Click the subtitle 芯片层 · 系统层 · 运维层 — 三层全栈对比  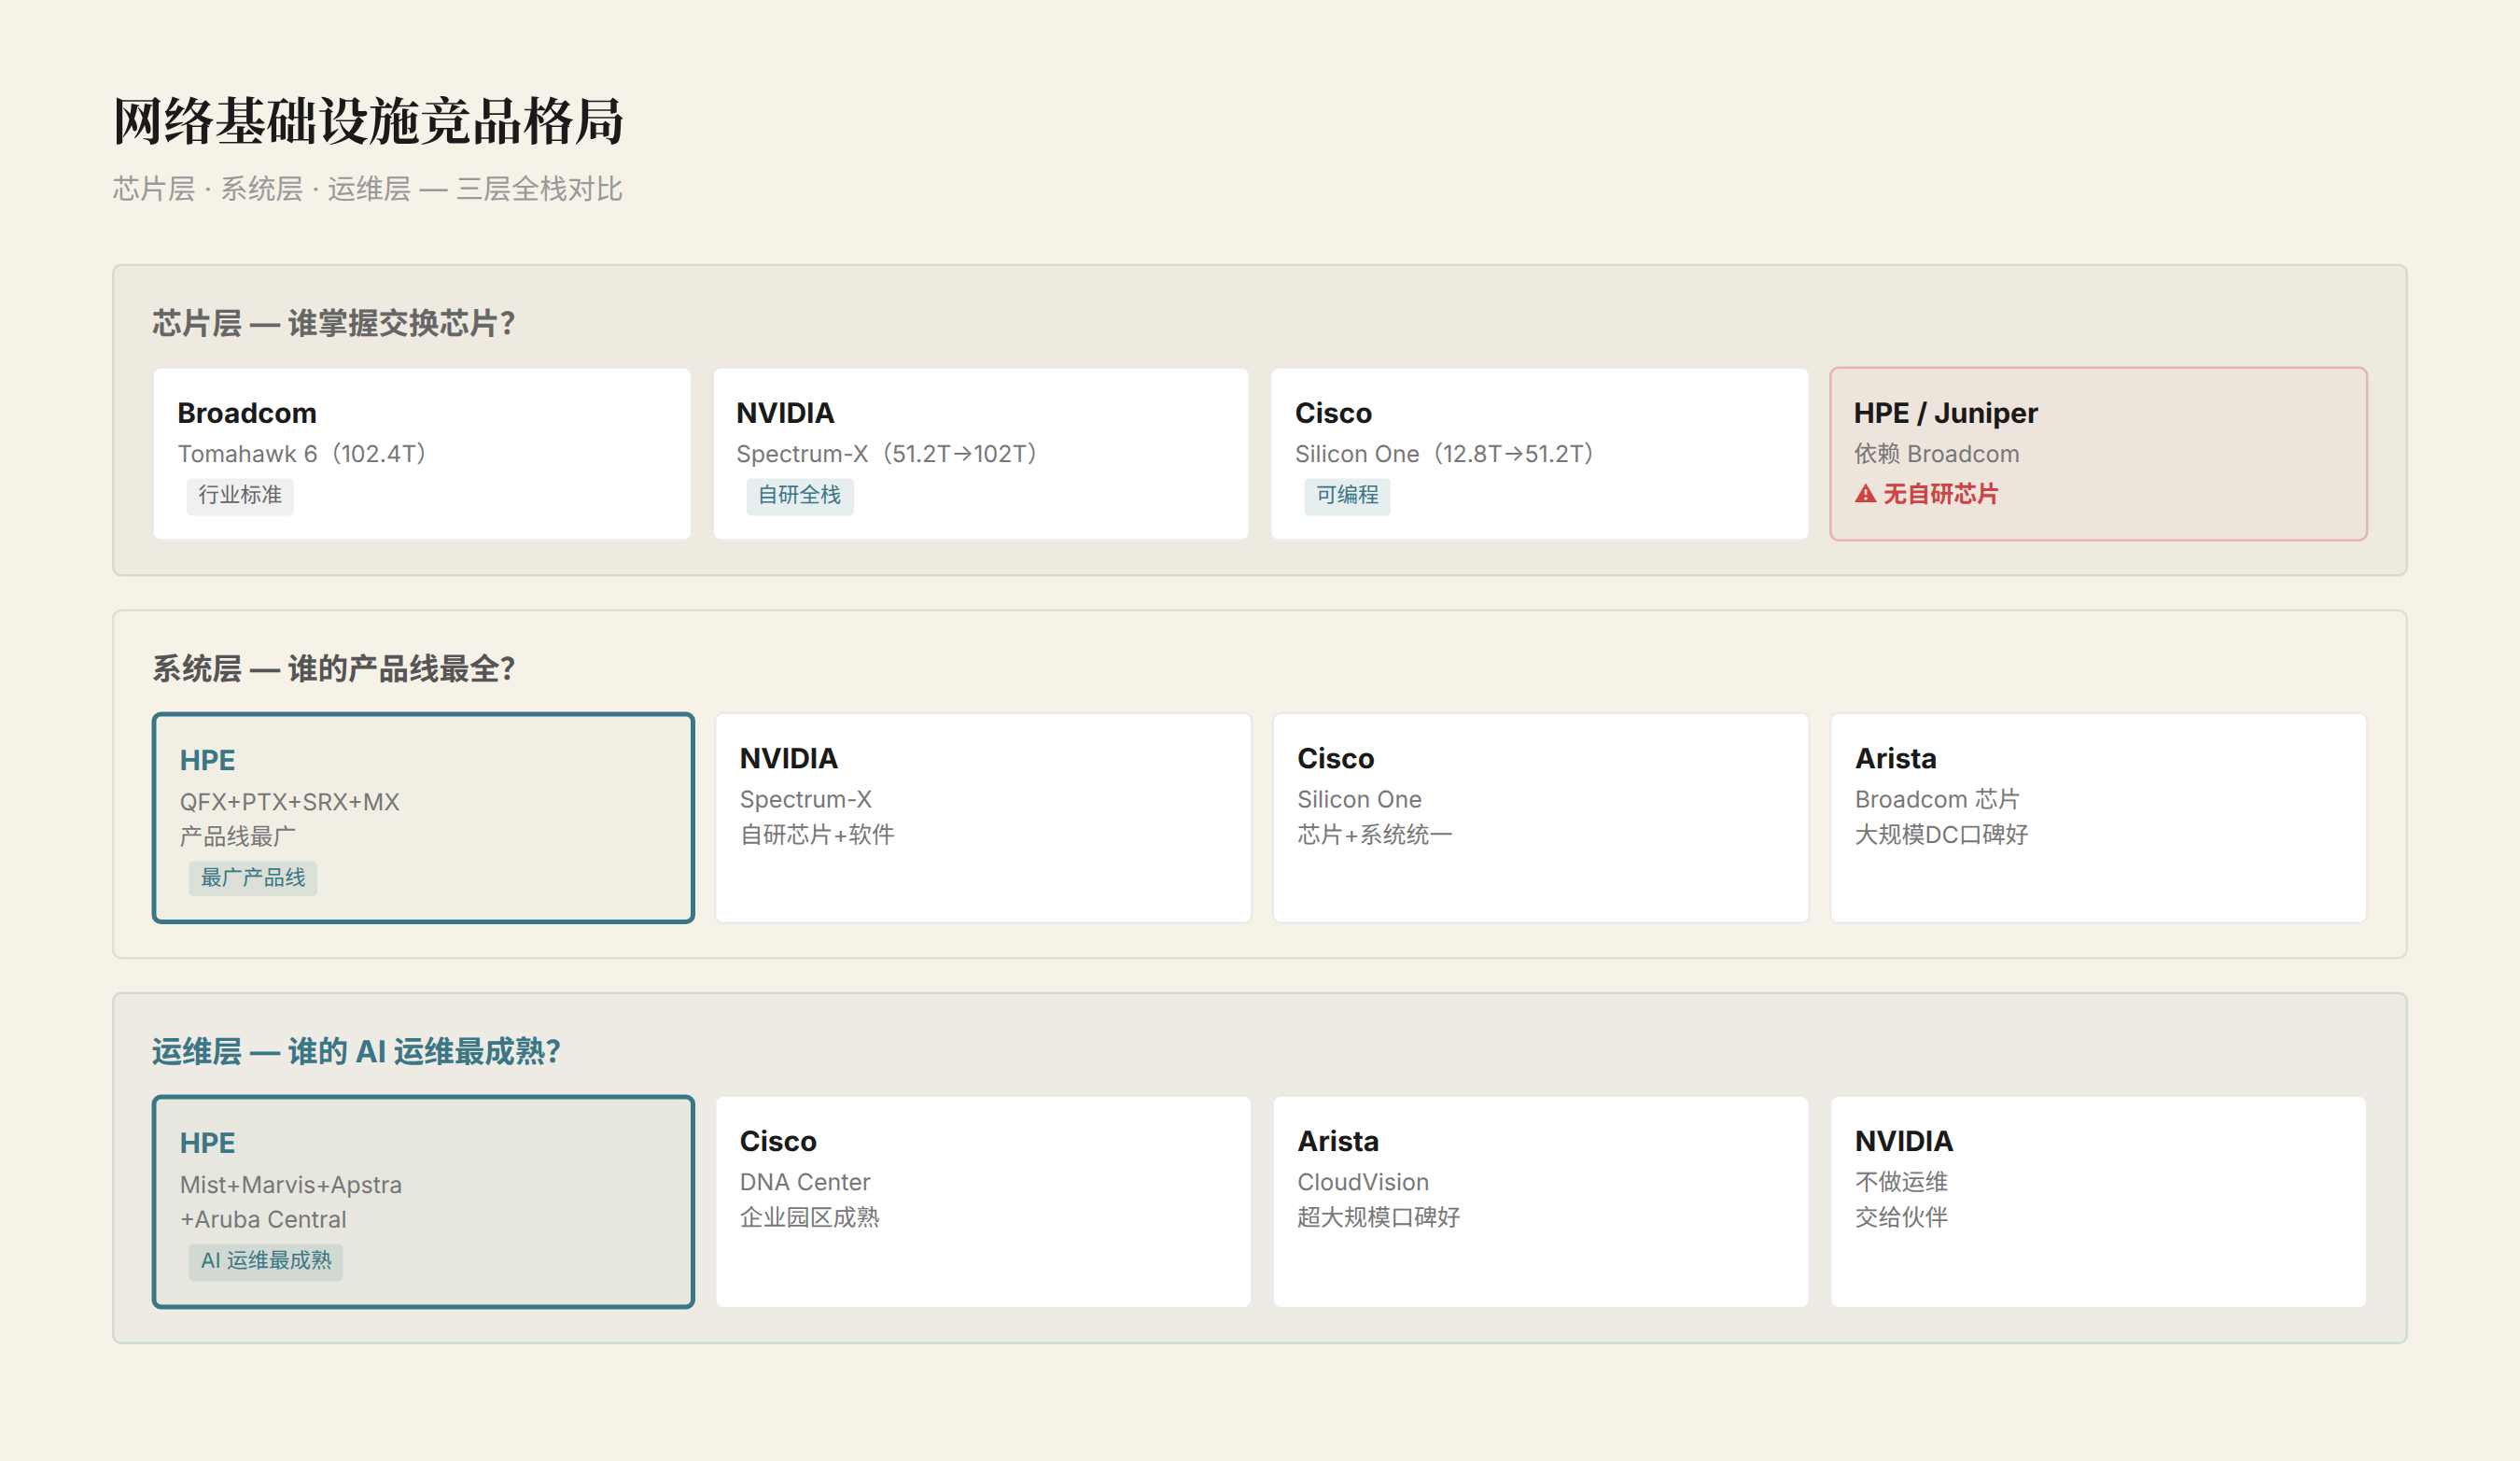tap(367, 189)
